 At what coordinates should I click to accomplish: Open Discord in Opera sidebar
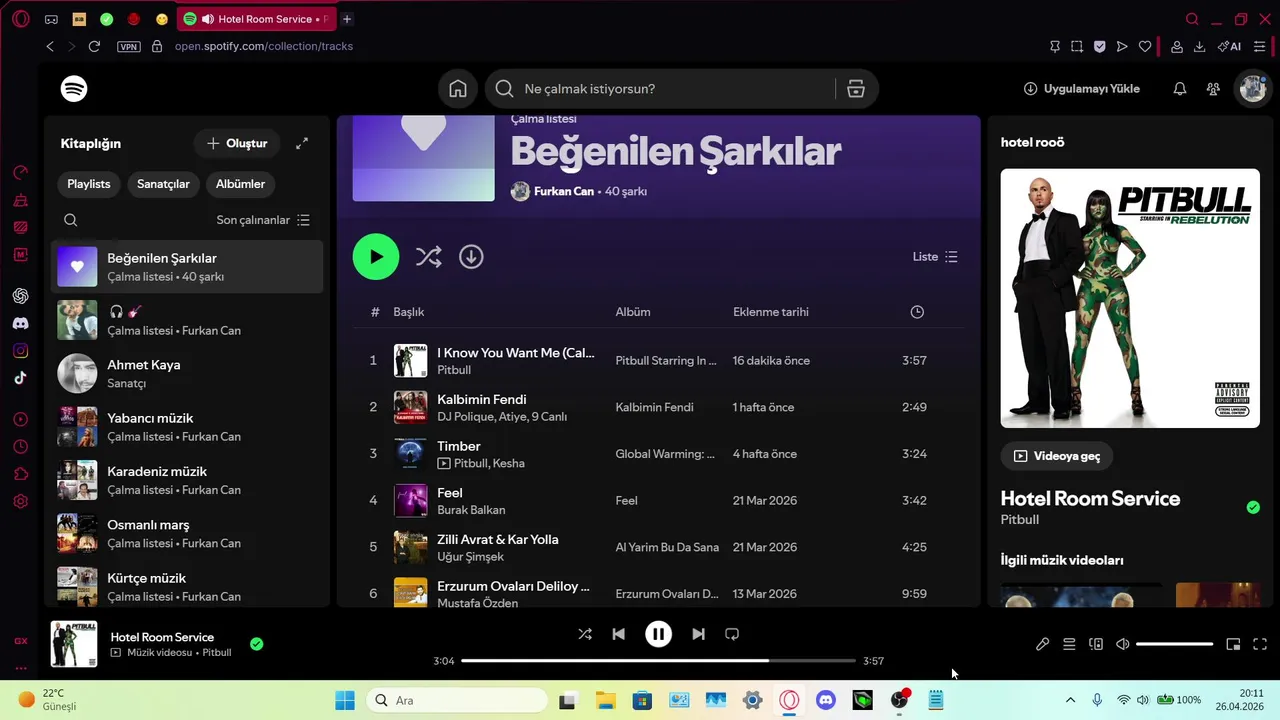pyautogui.click(x=20, y=323)
